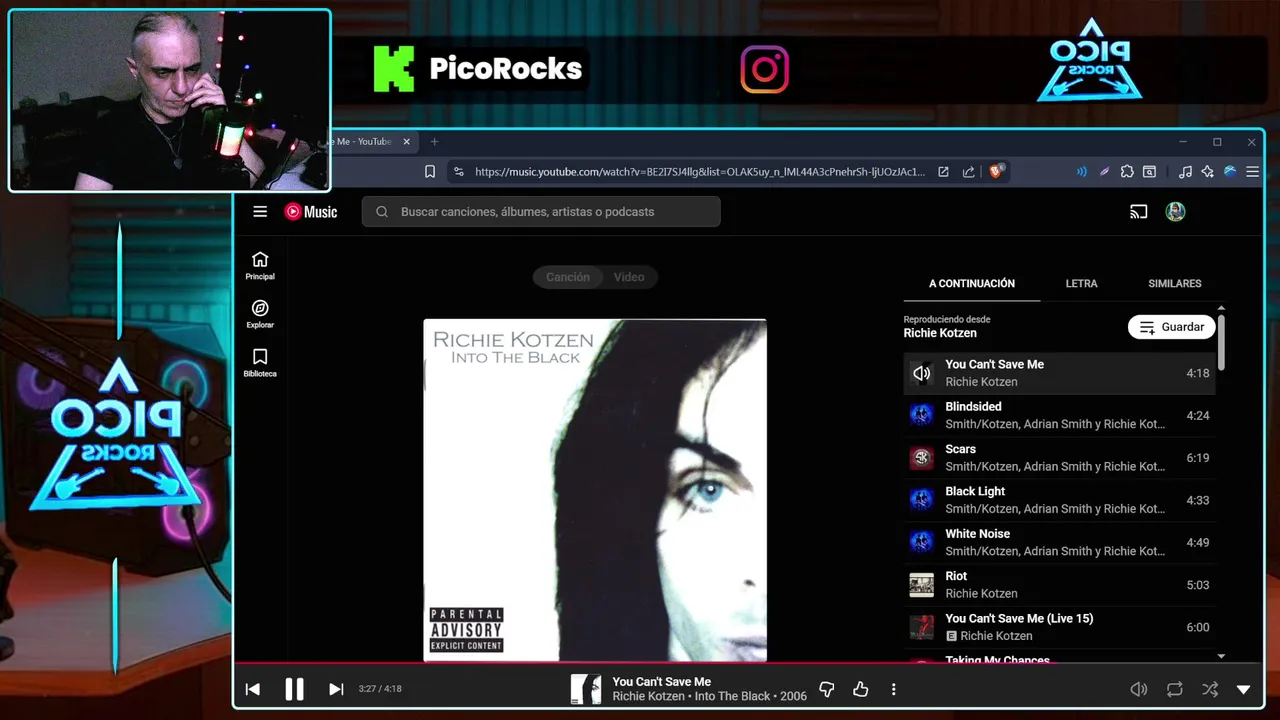Open the browser extensions puzzle icon
Image resolution: width=1280 pixels, height=720 pixels.
click(x=1127, y=172)
